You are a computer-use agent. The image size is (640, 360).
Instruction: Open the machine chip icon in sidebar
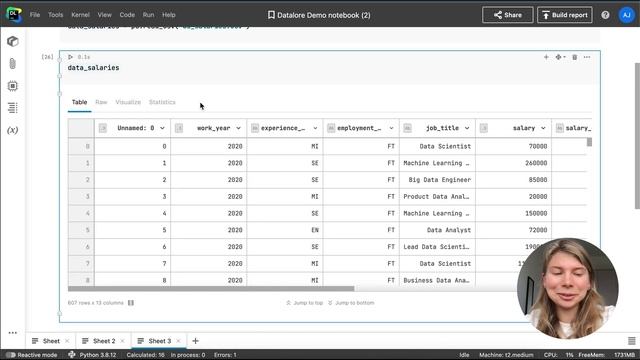click(13, 86)
